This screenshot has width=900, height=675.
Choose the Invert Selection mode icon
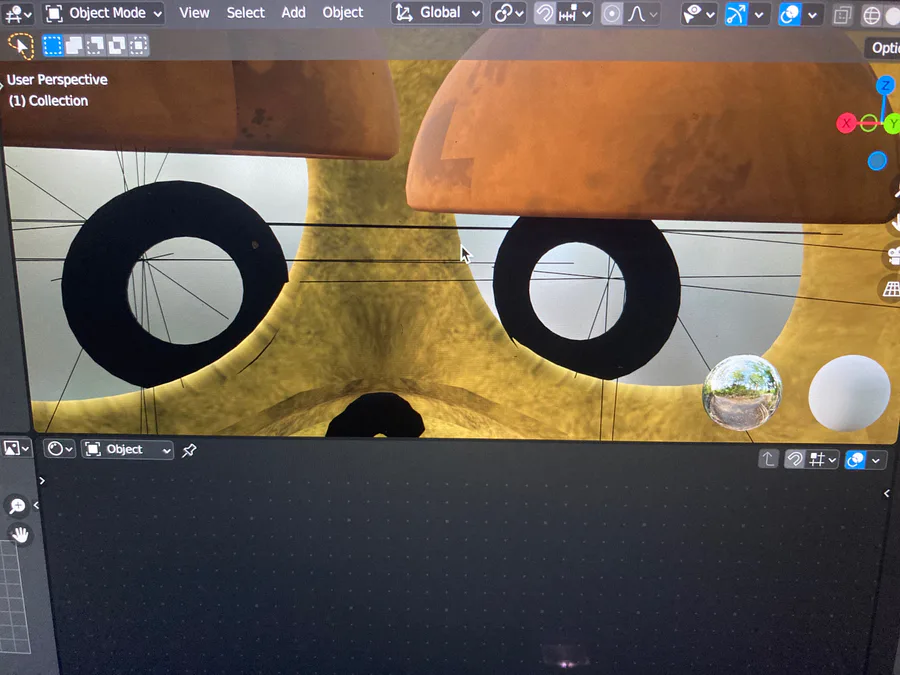[x=117, y=46]
